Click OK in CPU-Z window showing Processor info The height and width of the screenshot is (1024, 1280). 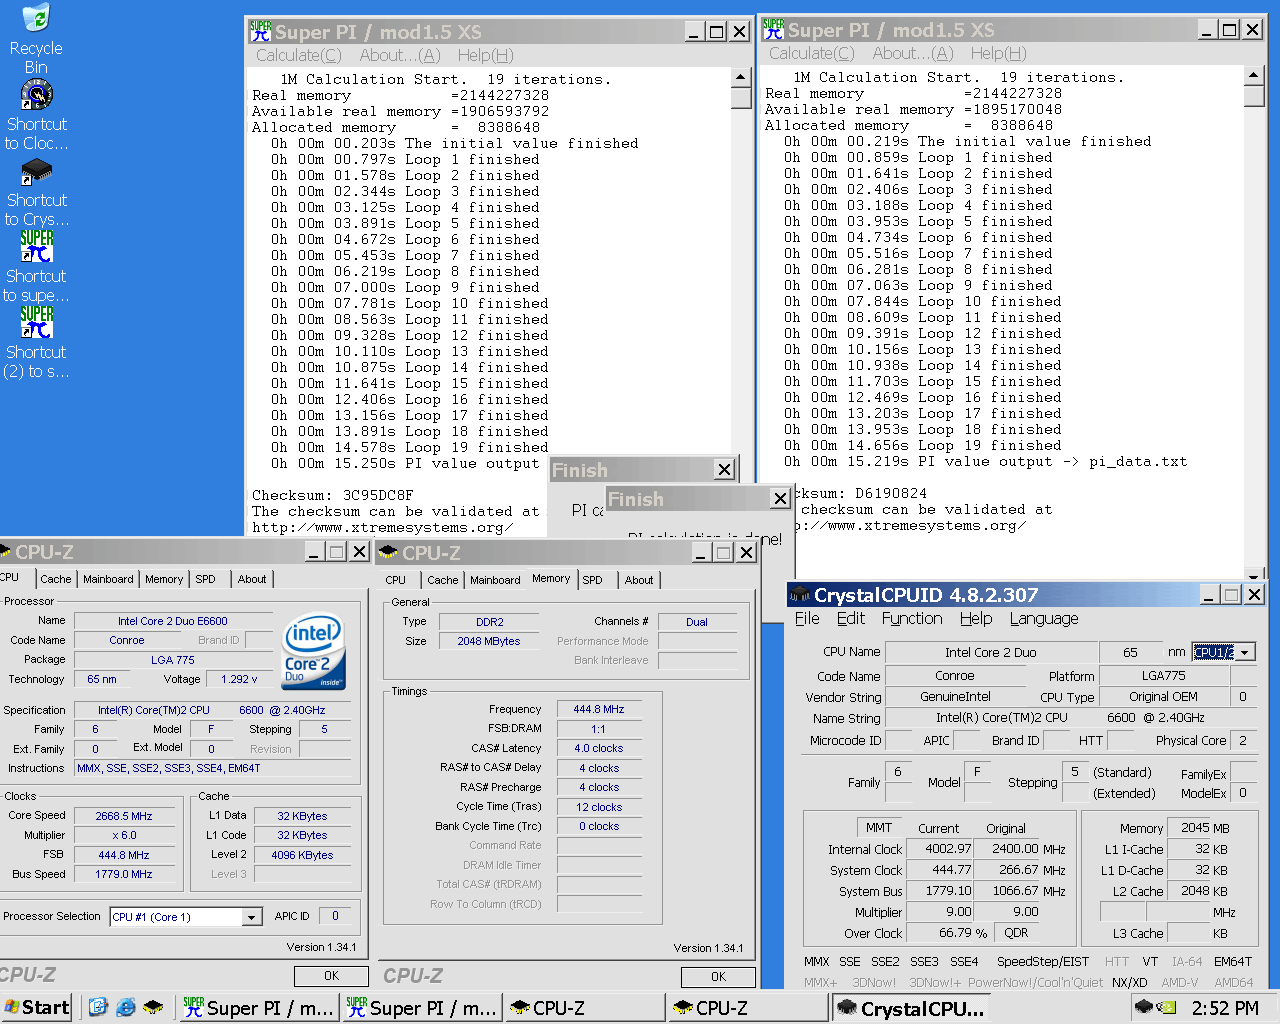coord(331,976)
